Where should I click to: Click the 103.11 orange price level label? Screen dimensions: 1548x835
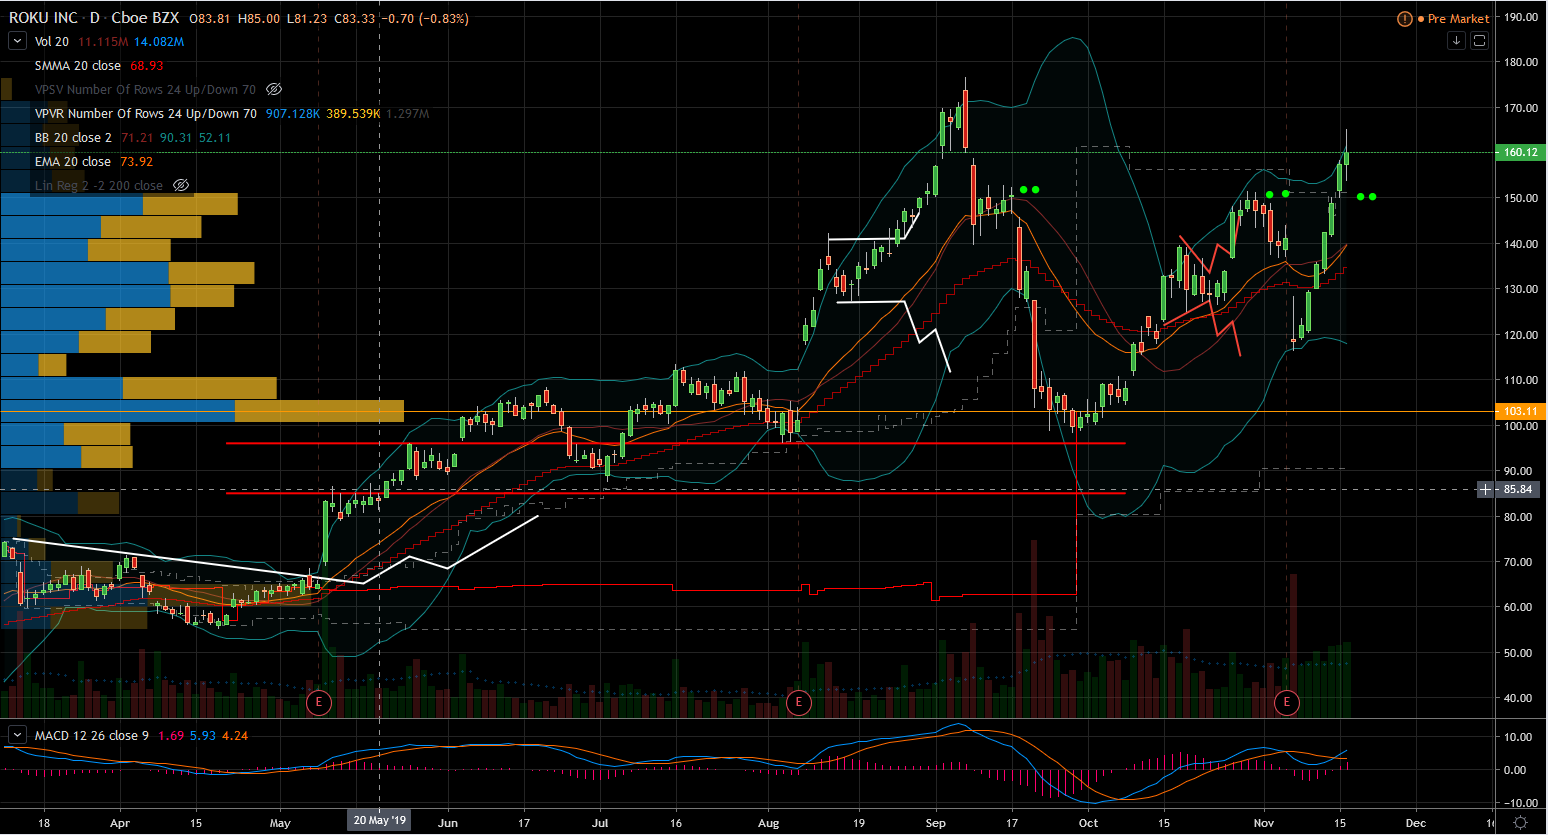coord(1520,411)
